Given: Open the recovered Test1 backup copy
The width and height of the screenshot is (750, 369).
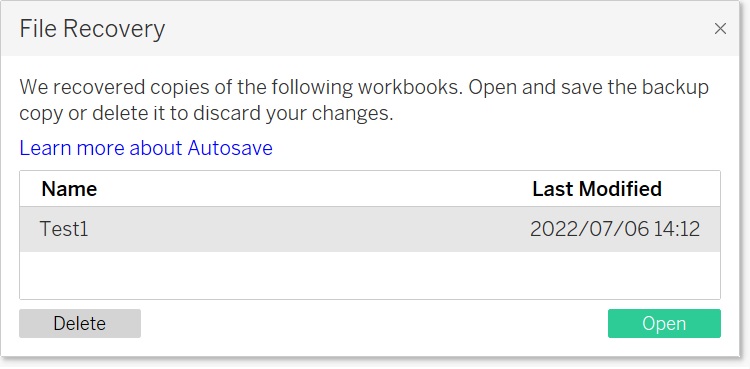Looking at the screenshot, I should (x=664, y=324).
